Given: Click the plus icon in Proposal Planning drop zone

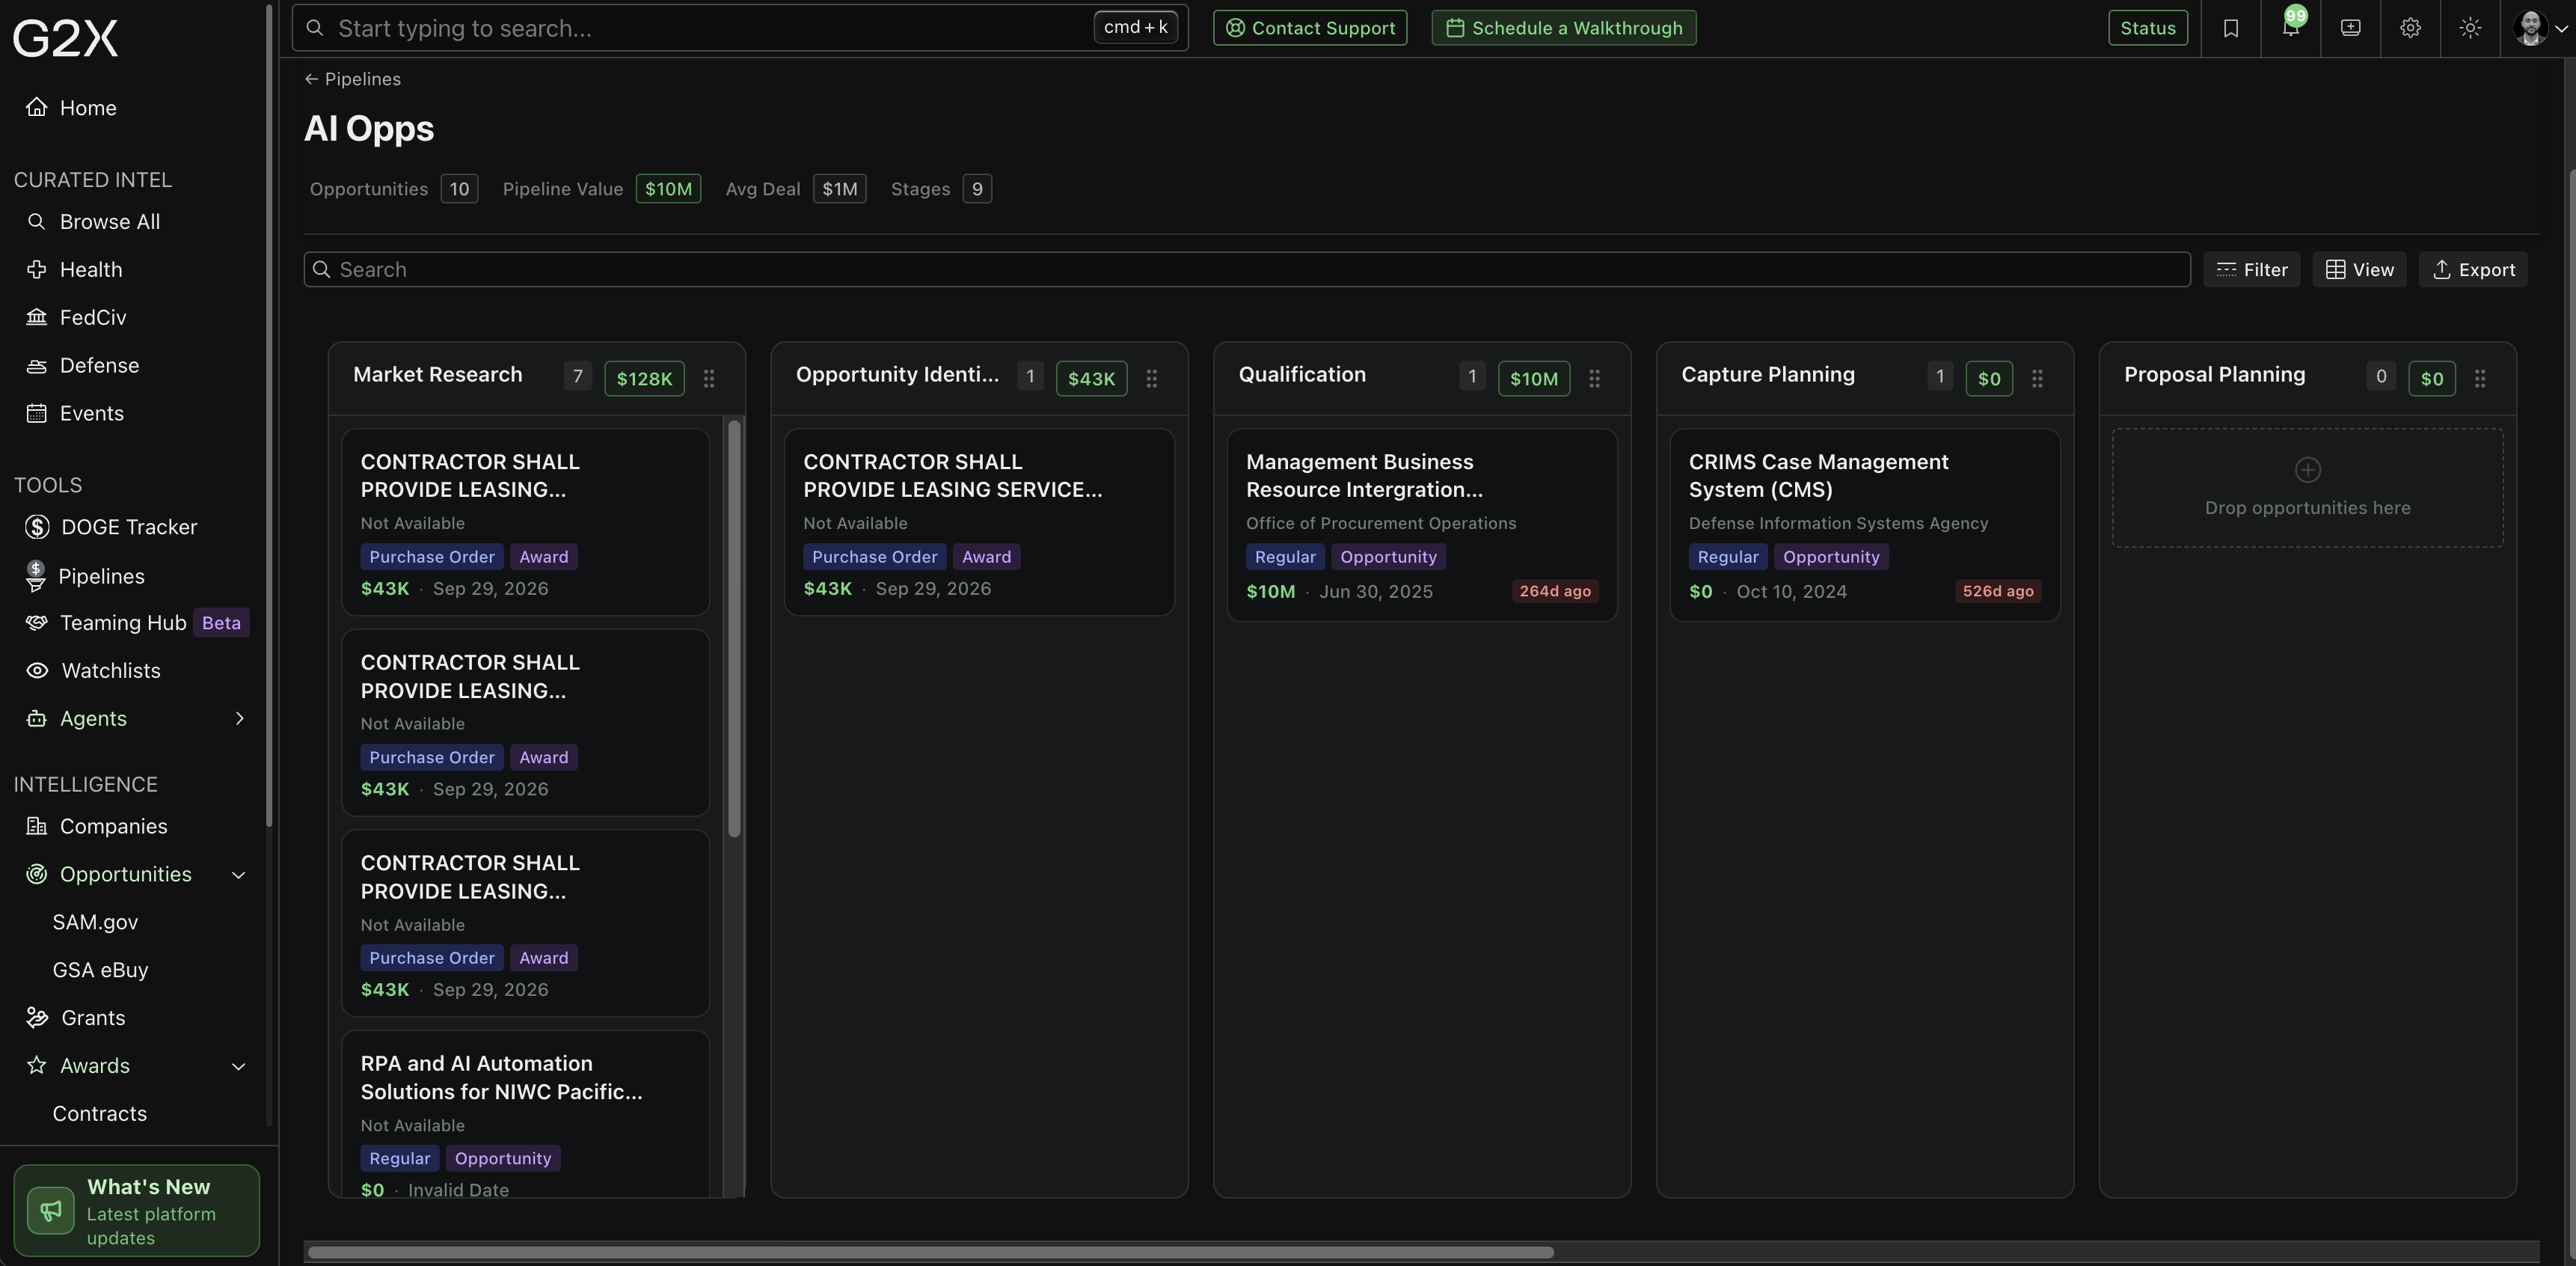Looking at the screenshot, I should (x=2307, y=469).
